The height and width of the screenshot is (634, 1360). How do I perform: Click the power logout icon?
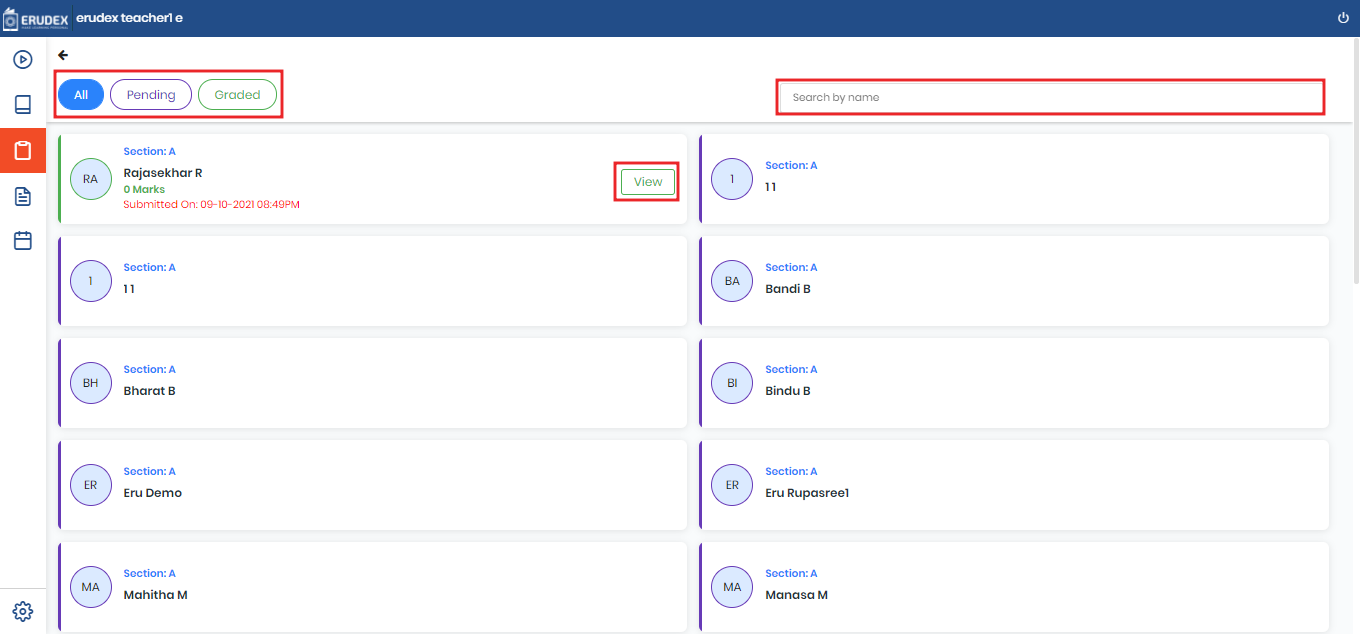pyautogui.click(x=1342, y=18)
